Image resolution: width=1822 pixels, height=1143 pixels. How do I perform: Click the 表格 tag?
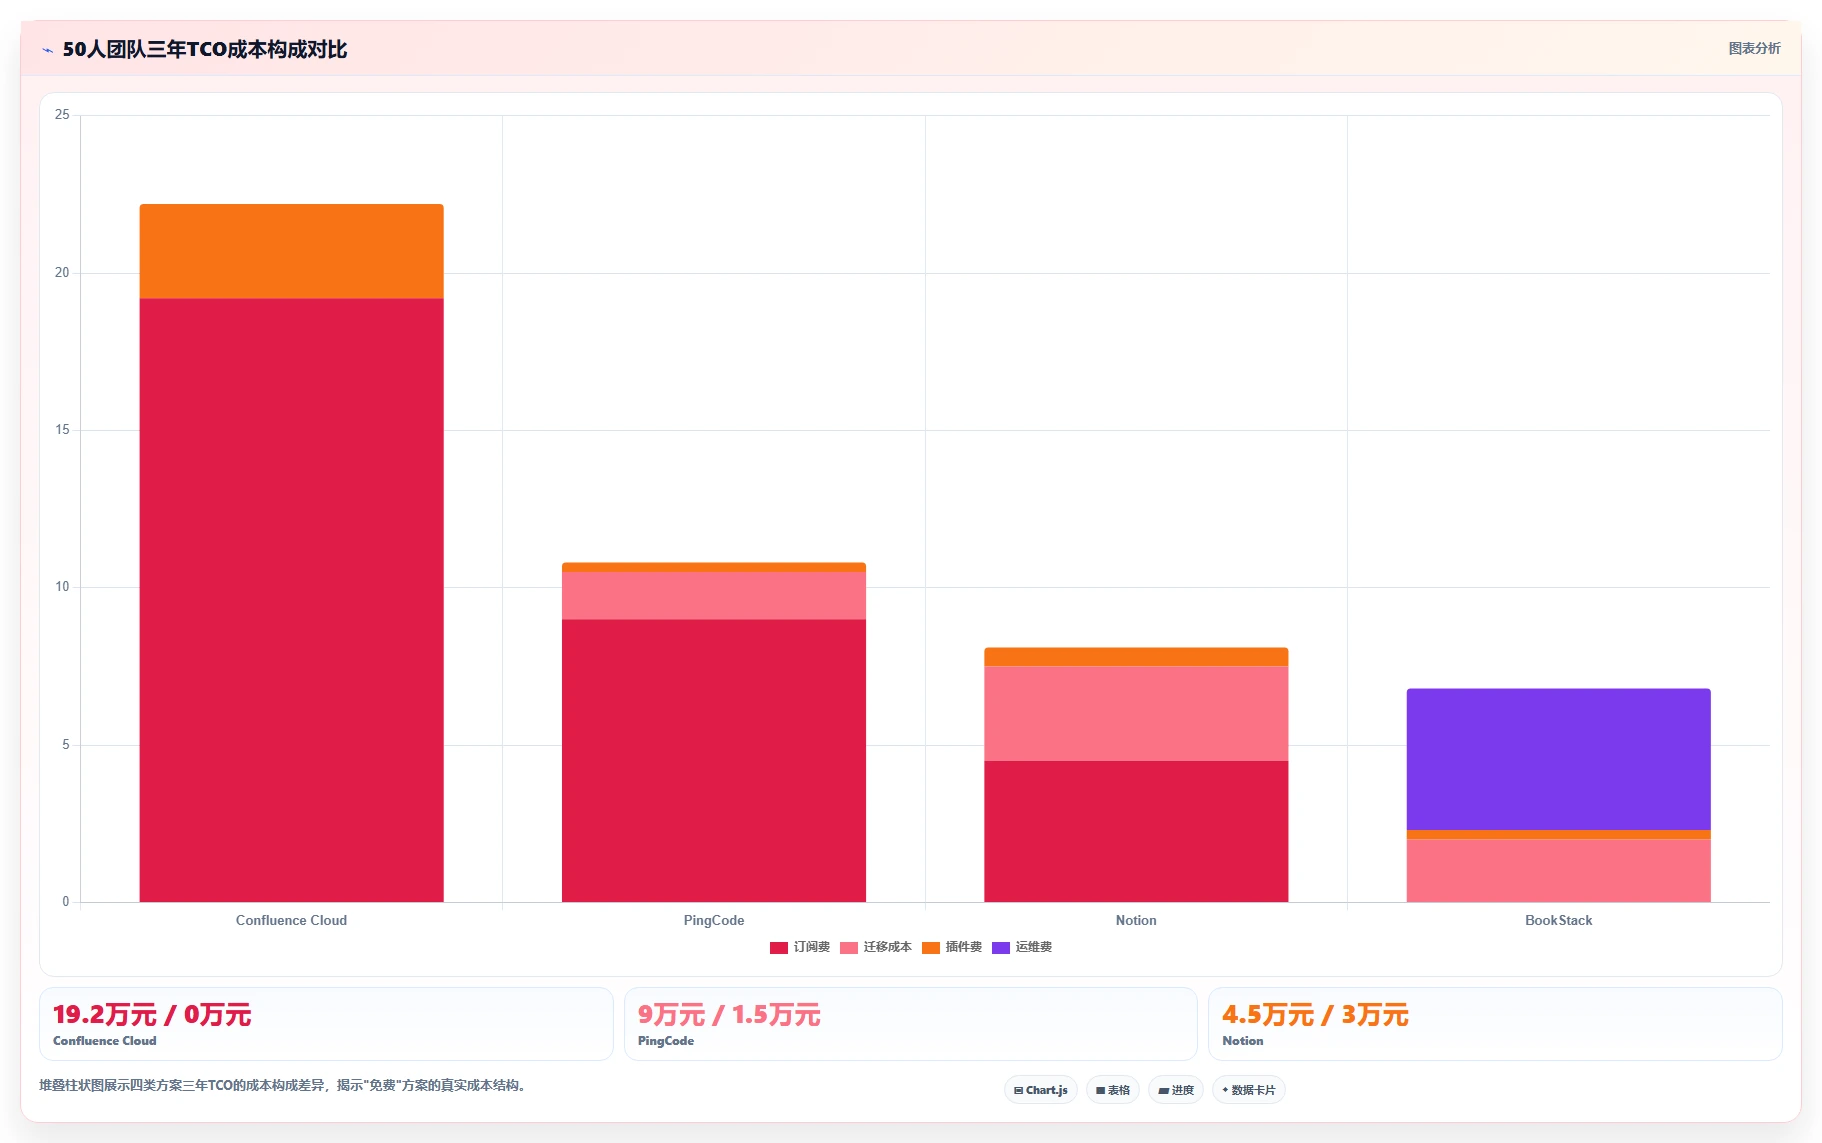point(1113,1090)
